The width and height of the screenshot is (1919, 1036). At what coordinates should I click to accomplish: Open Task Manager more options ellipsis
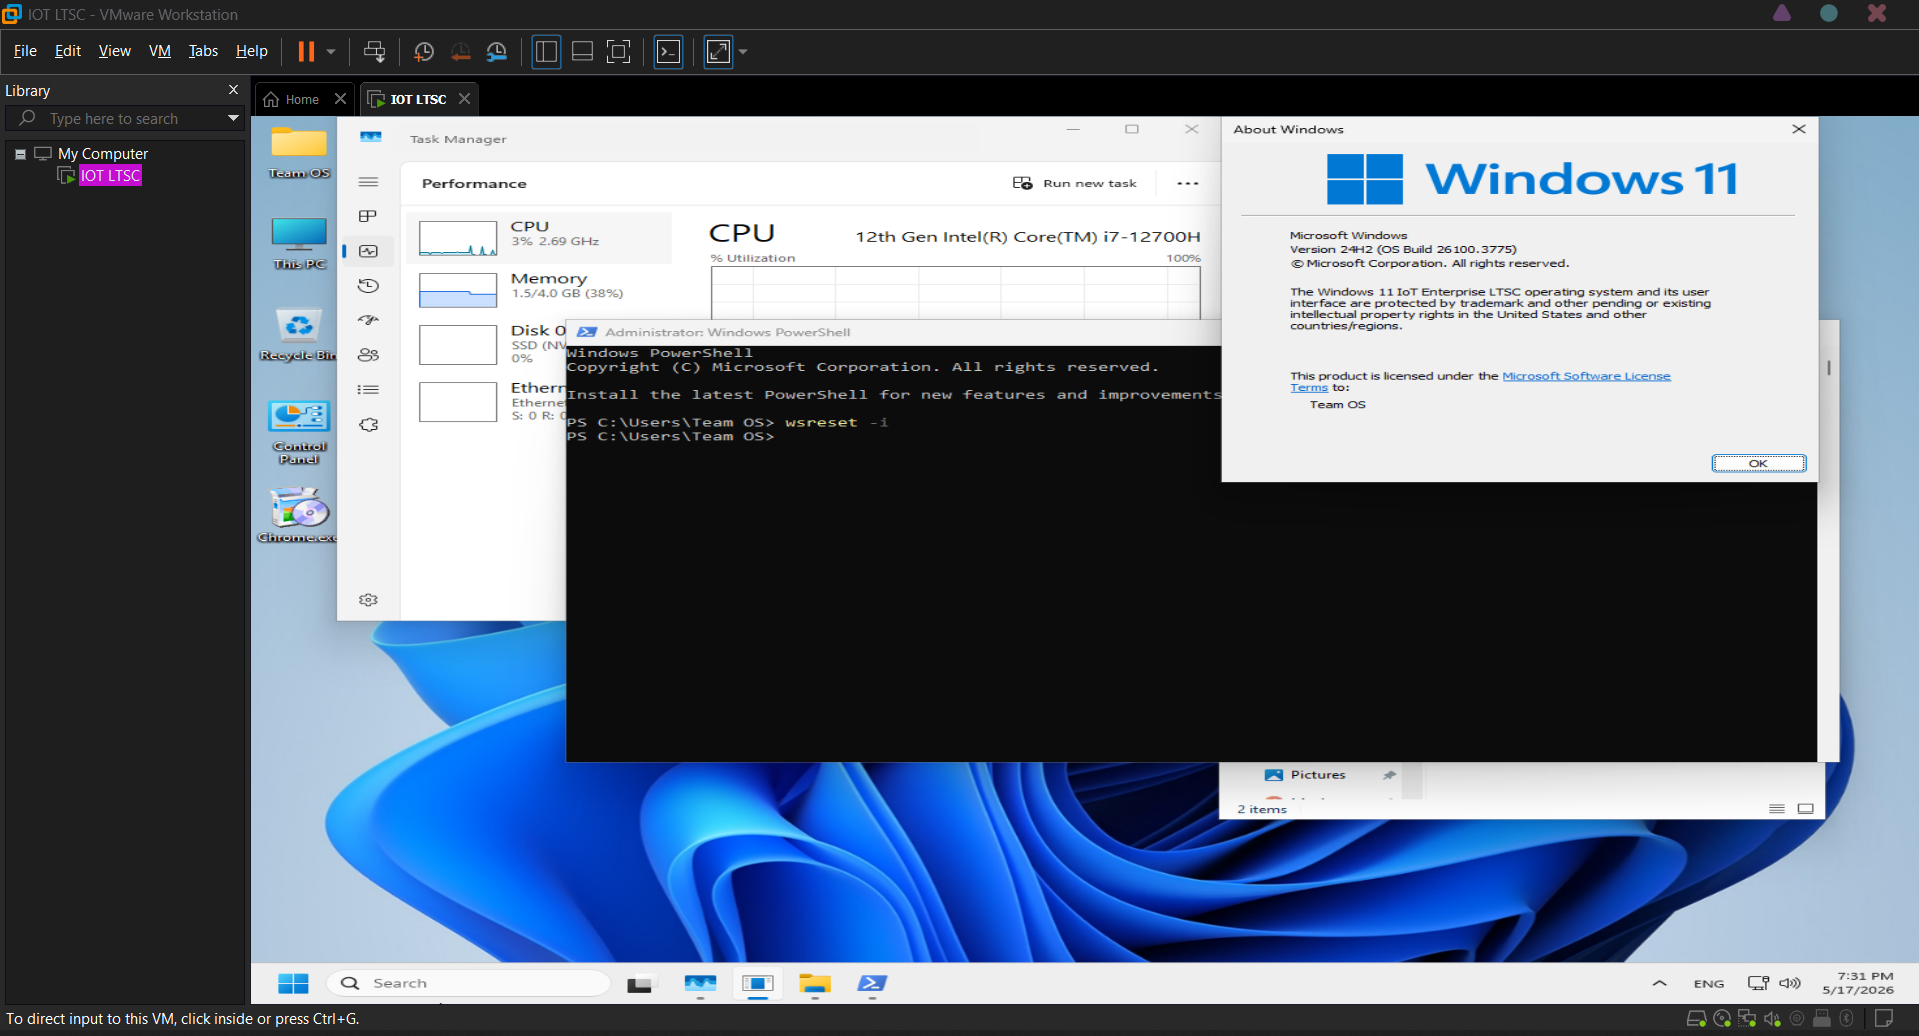(x=1188, y=183)
